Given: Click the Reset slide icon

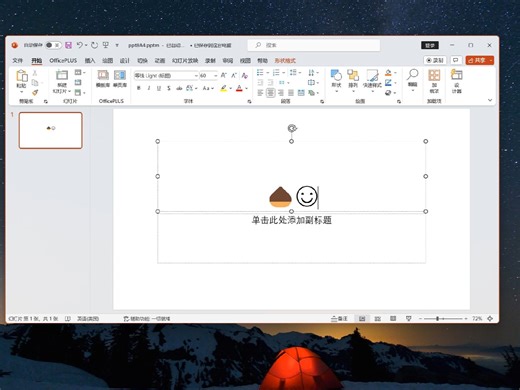Looking at the screenshot, I should (x=78, y=82).
